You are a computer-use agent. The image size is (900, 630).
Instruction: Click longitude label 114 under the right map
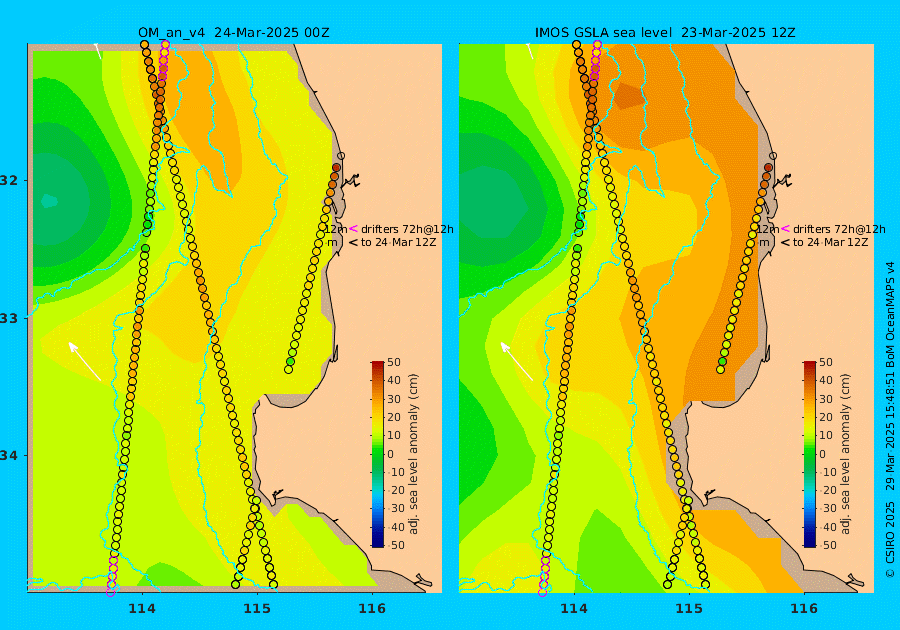pyautogui.click(x=574, y=609)
